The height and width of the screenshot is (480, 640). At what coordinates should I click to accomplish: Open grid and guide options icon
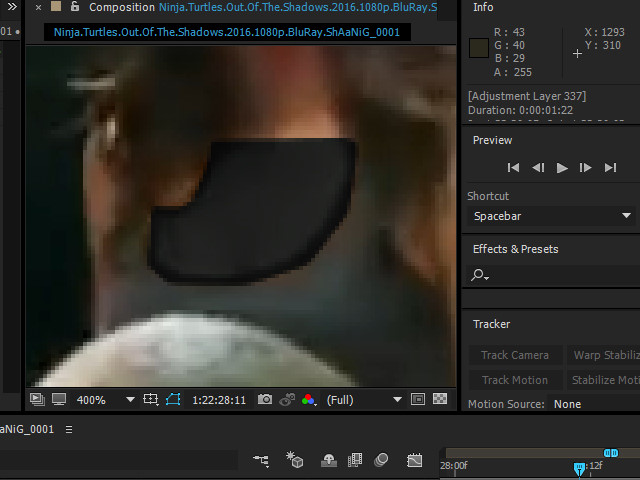point(151,399)
